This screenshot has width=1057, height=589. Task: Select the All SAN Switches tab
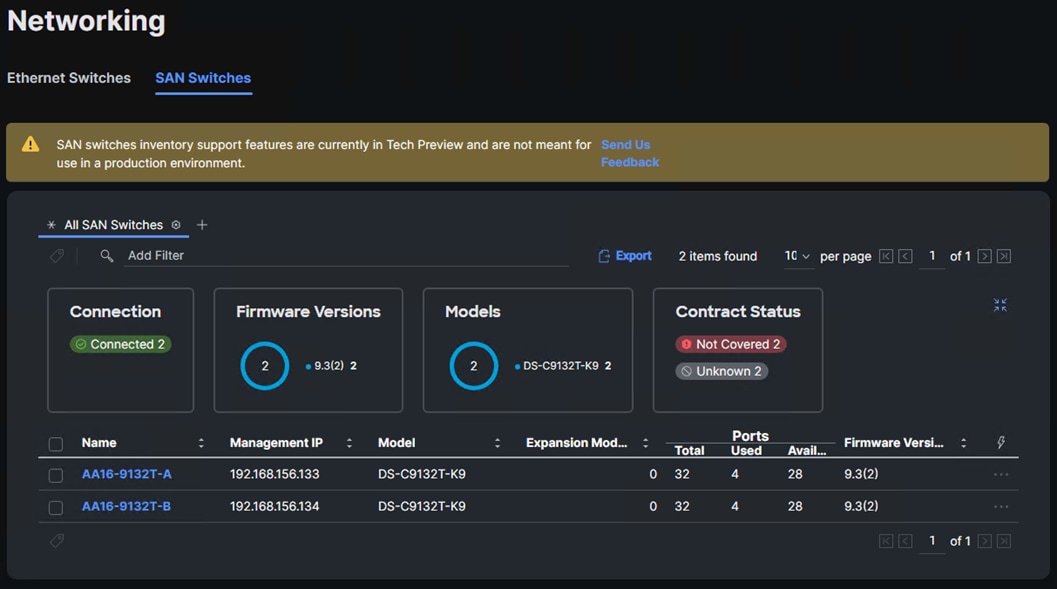(x=113, y=225)
